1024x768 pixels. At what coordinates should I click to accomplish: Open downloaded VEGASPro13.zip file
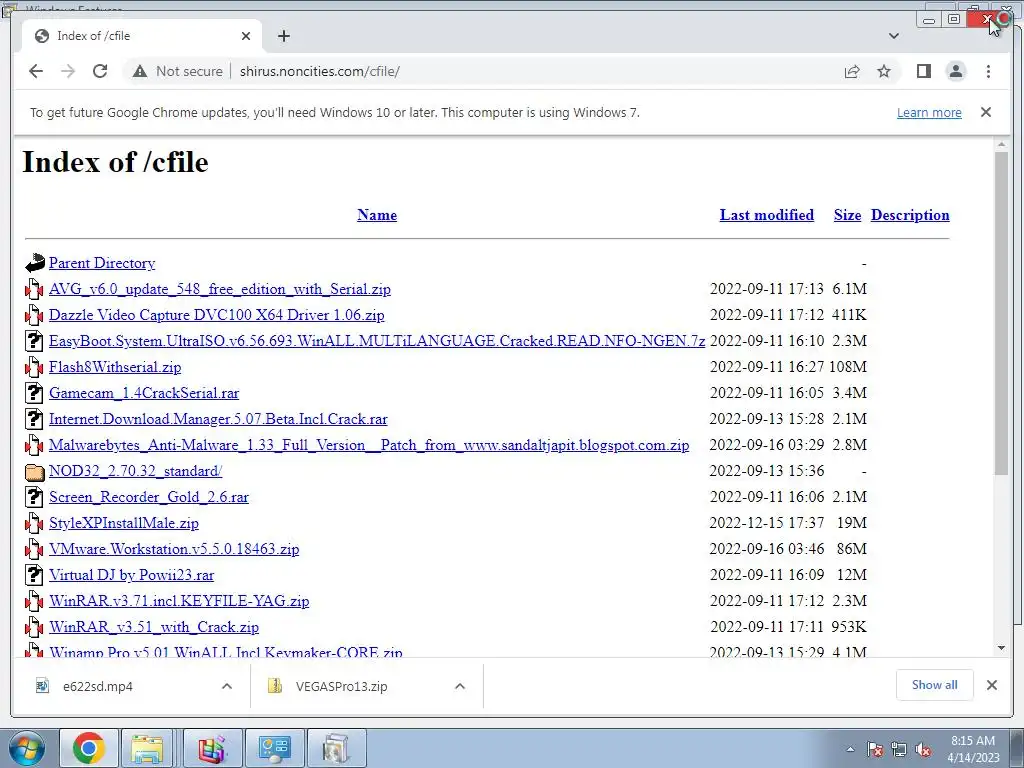pos(341,686)
